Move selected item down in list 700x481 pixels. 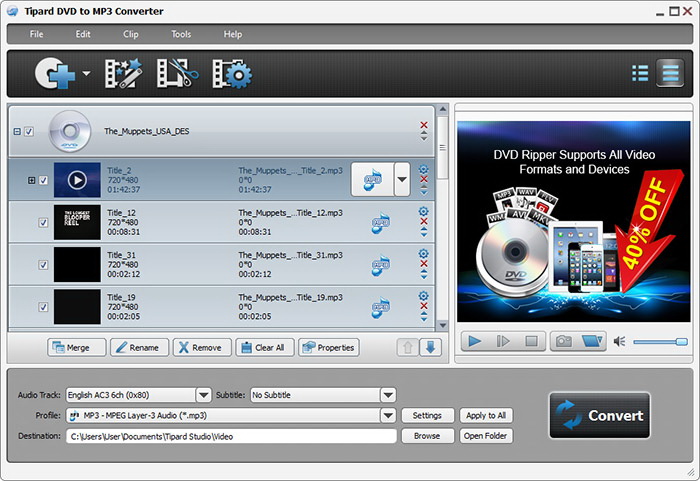click(x=430, y=347)
